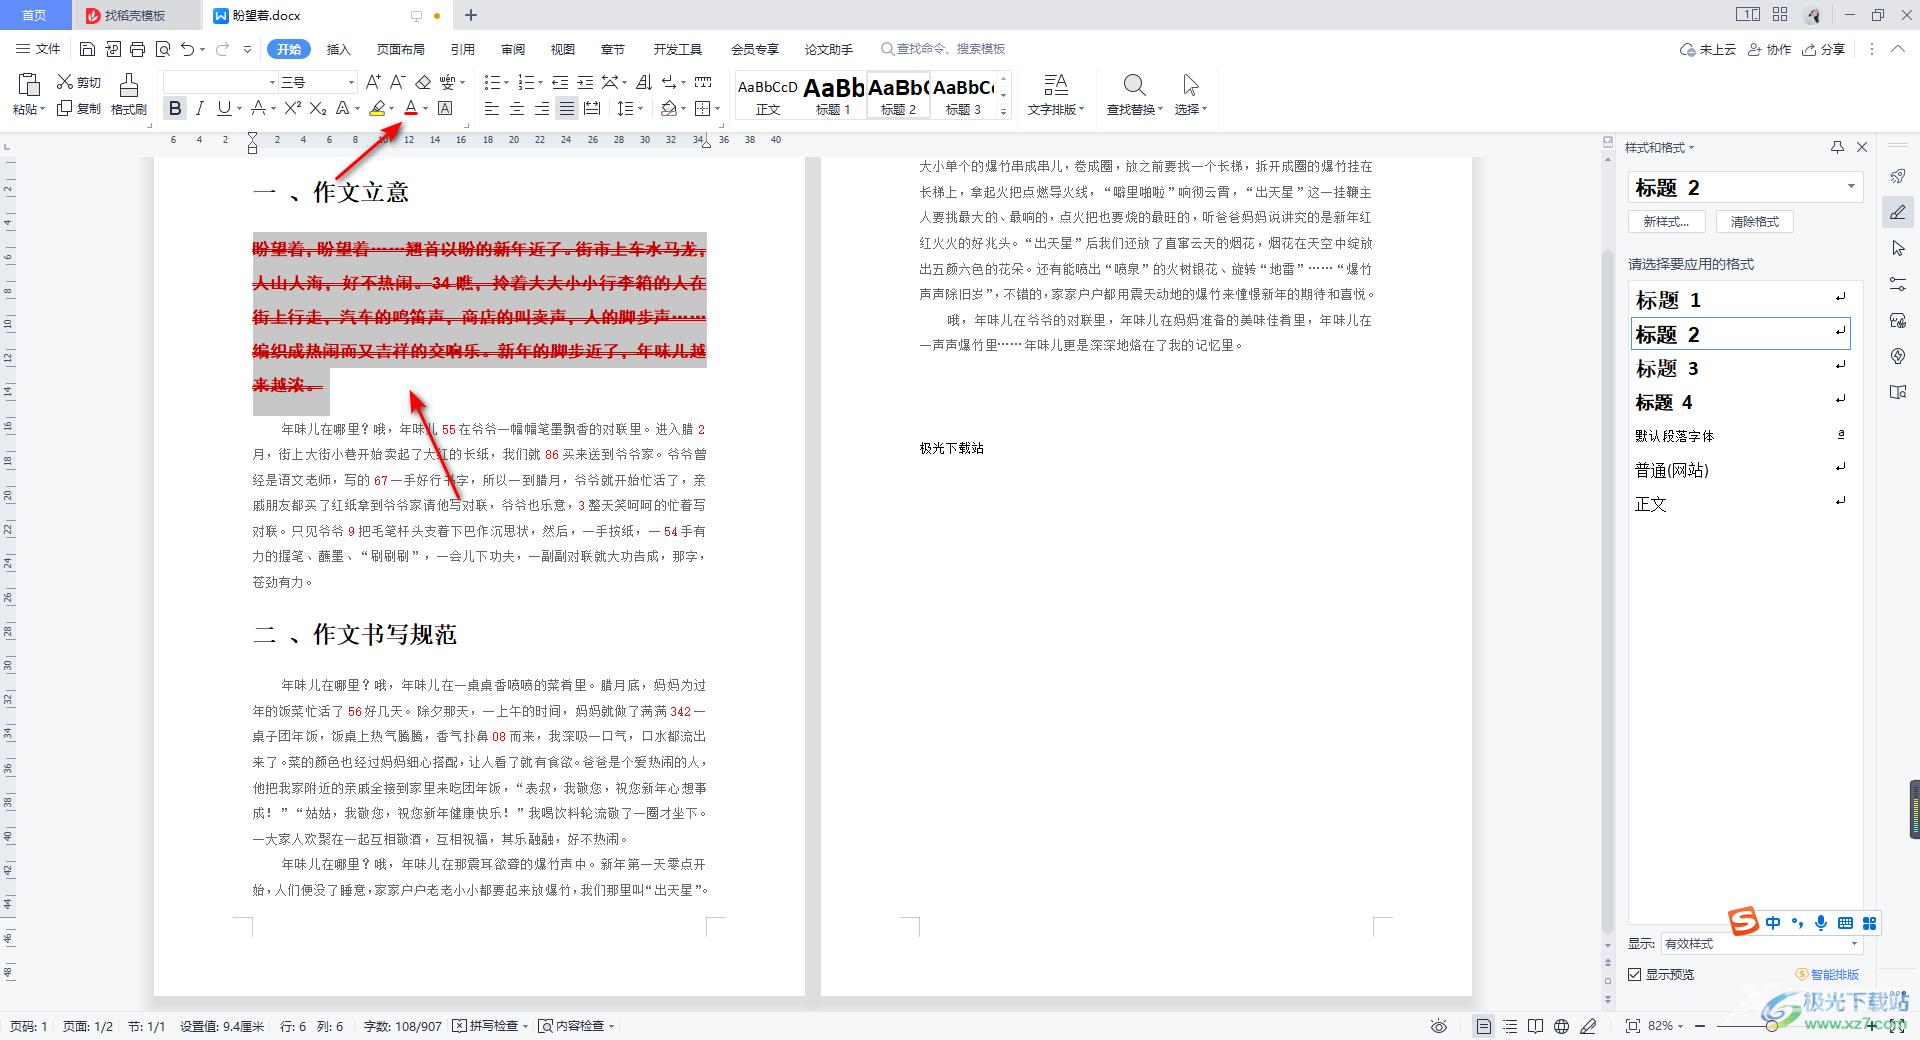Expand highlight color dropdown arrow

tap(391, 108)
